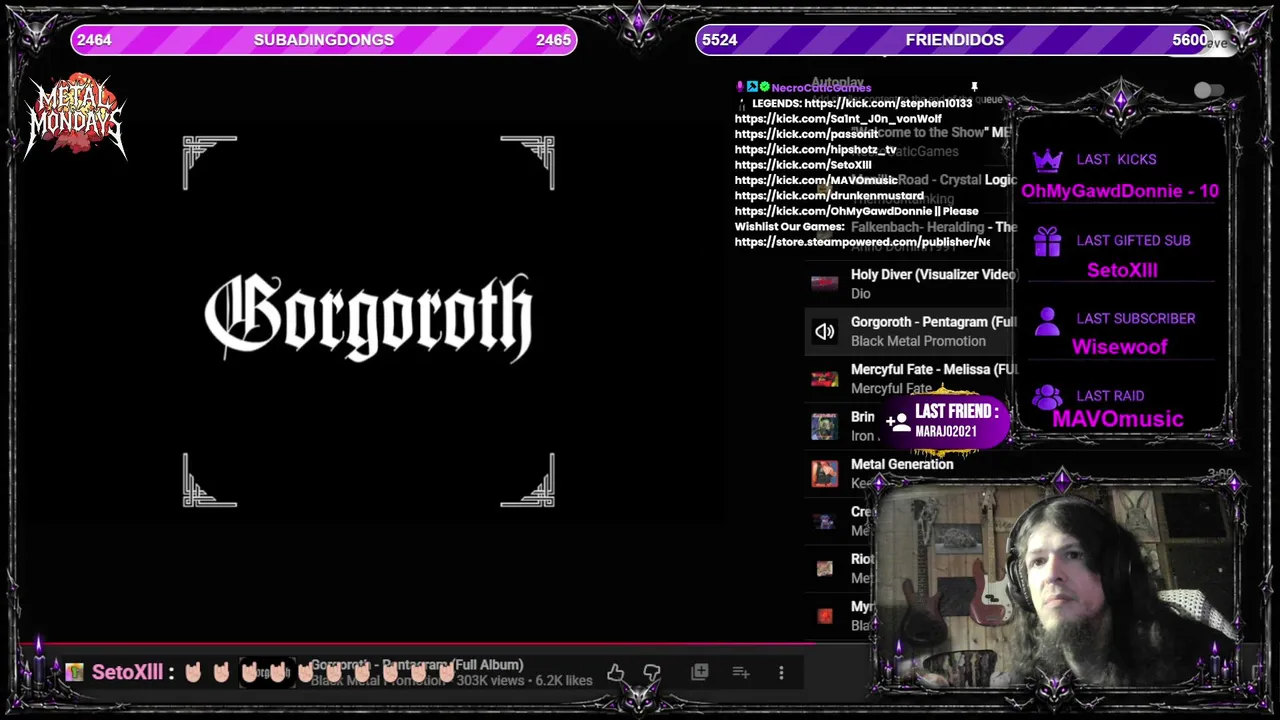Dislike the currently playing track

coord(652,673)
